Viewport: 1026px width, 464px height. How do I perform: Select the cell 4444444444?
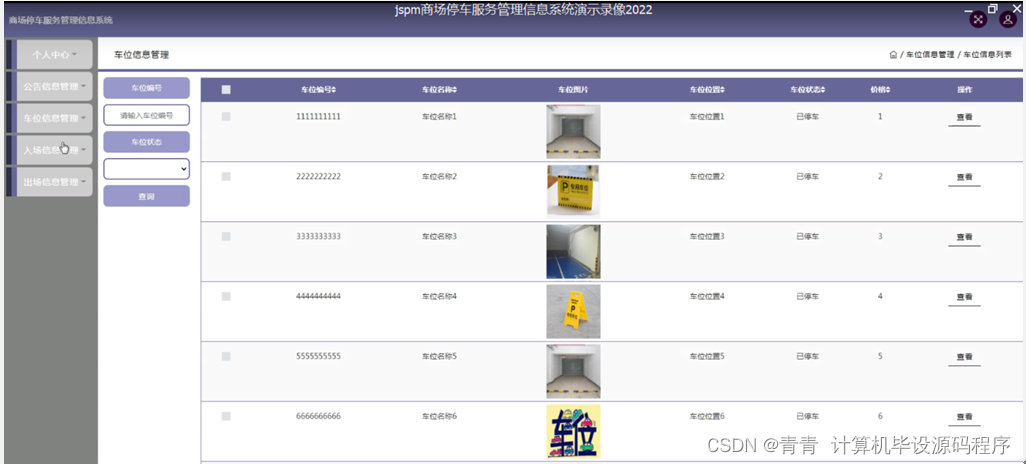tap(318, 296)
